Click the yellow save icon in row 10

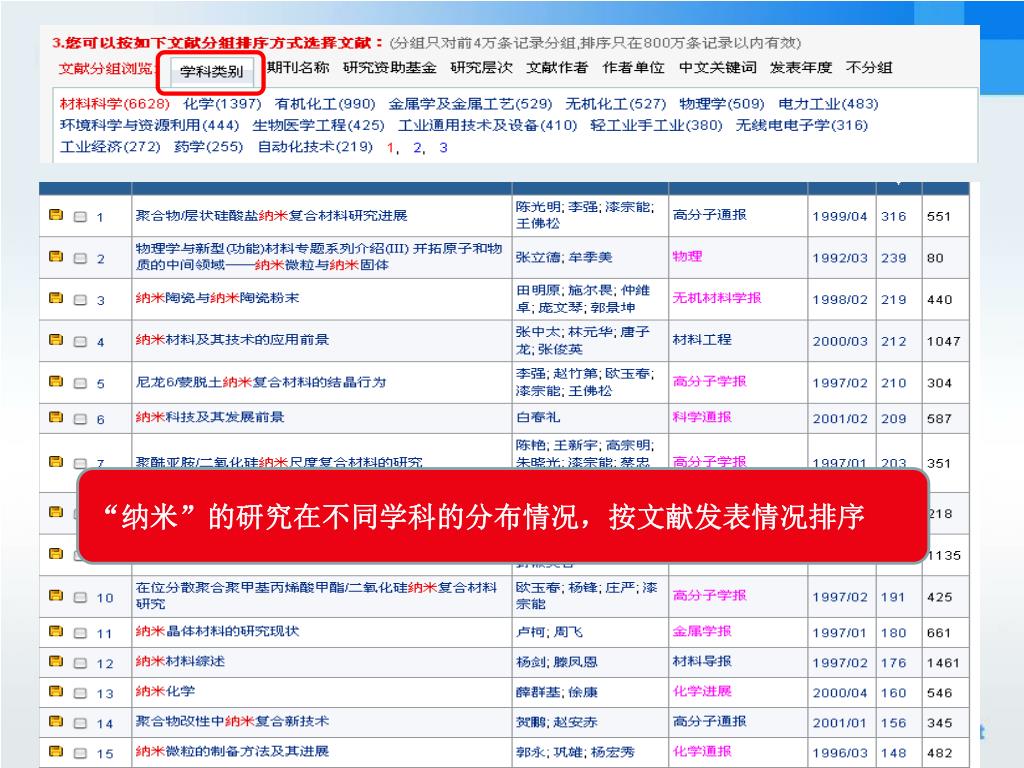[56, 596]
